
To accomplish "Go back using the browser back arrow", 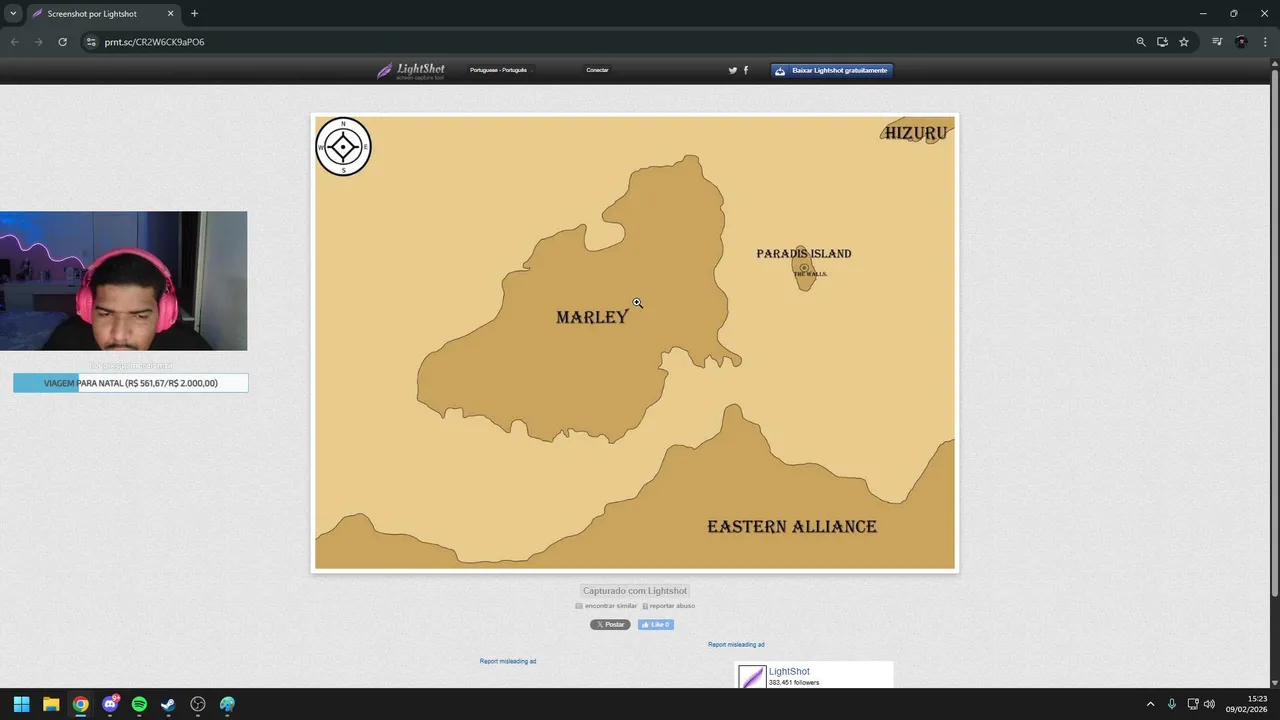I will 14,42.
